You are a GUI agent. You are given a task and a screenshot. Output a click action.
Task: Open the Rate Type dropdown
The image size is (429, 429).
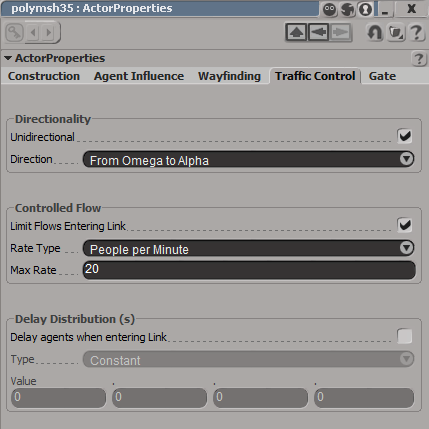(248, 248)
